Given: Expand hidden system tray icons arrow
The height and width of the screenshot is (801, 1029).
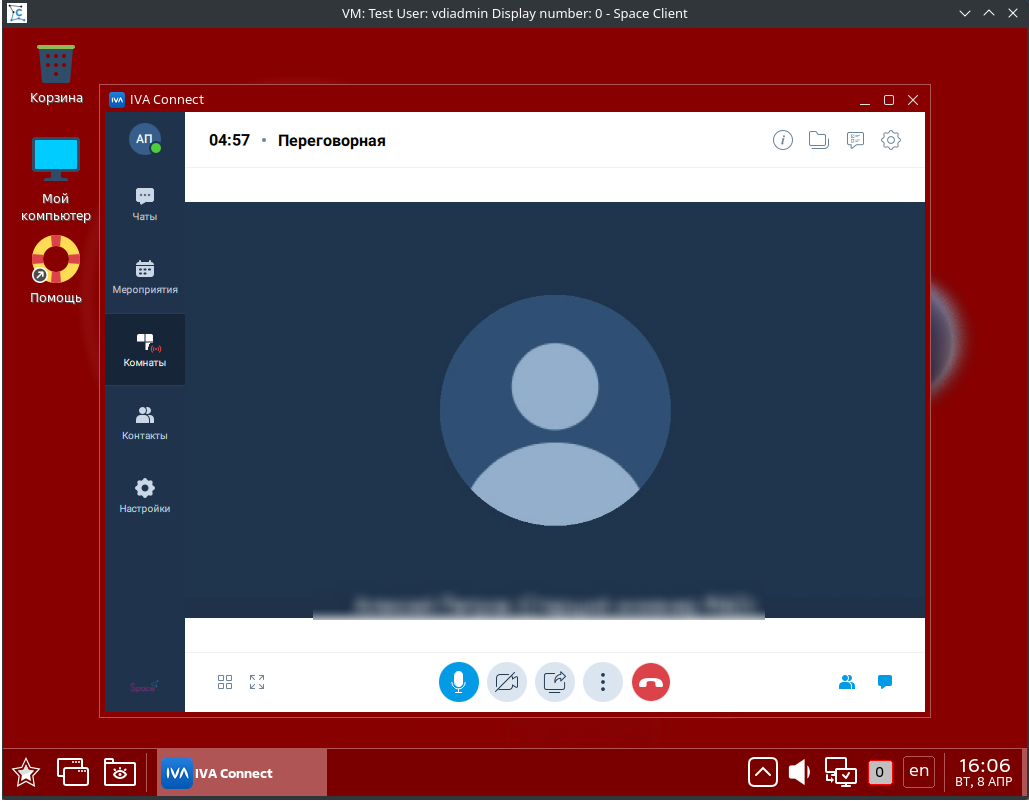Looking at the screenshot, I should [762, 772].
